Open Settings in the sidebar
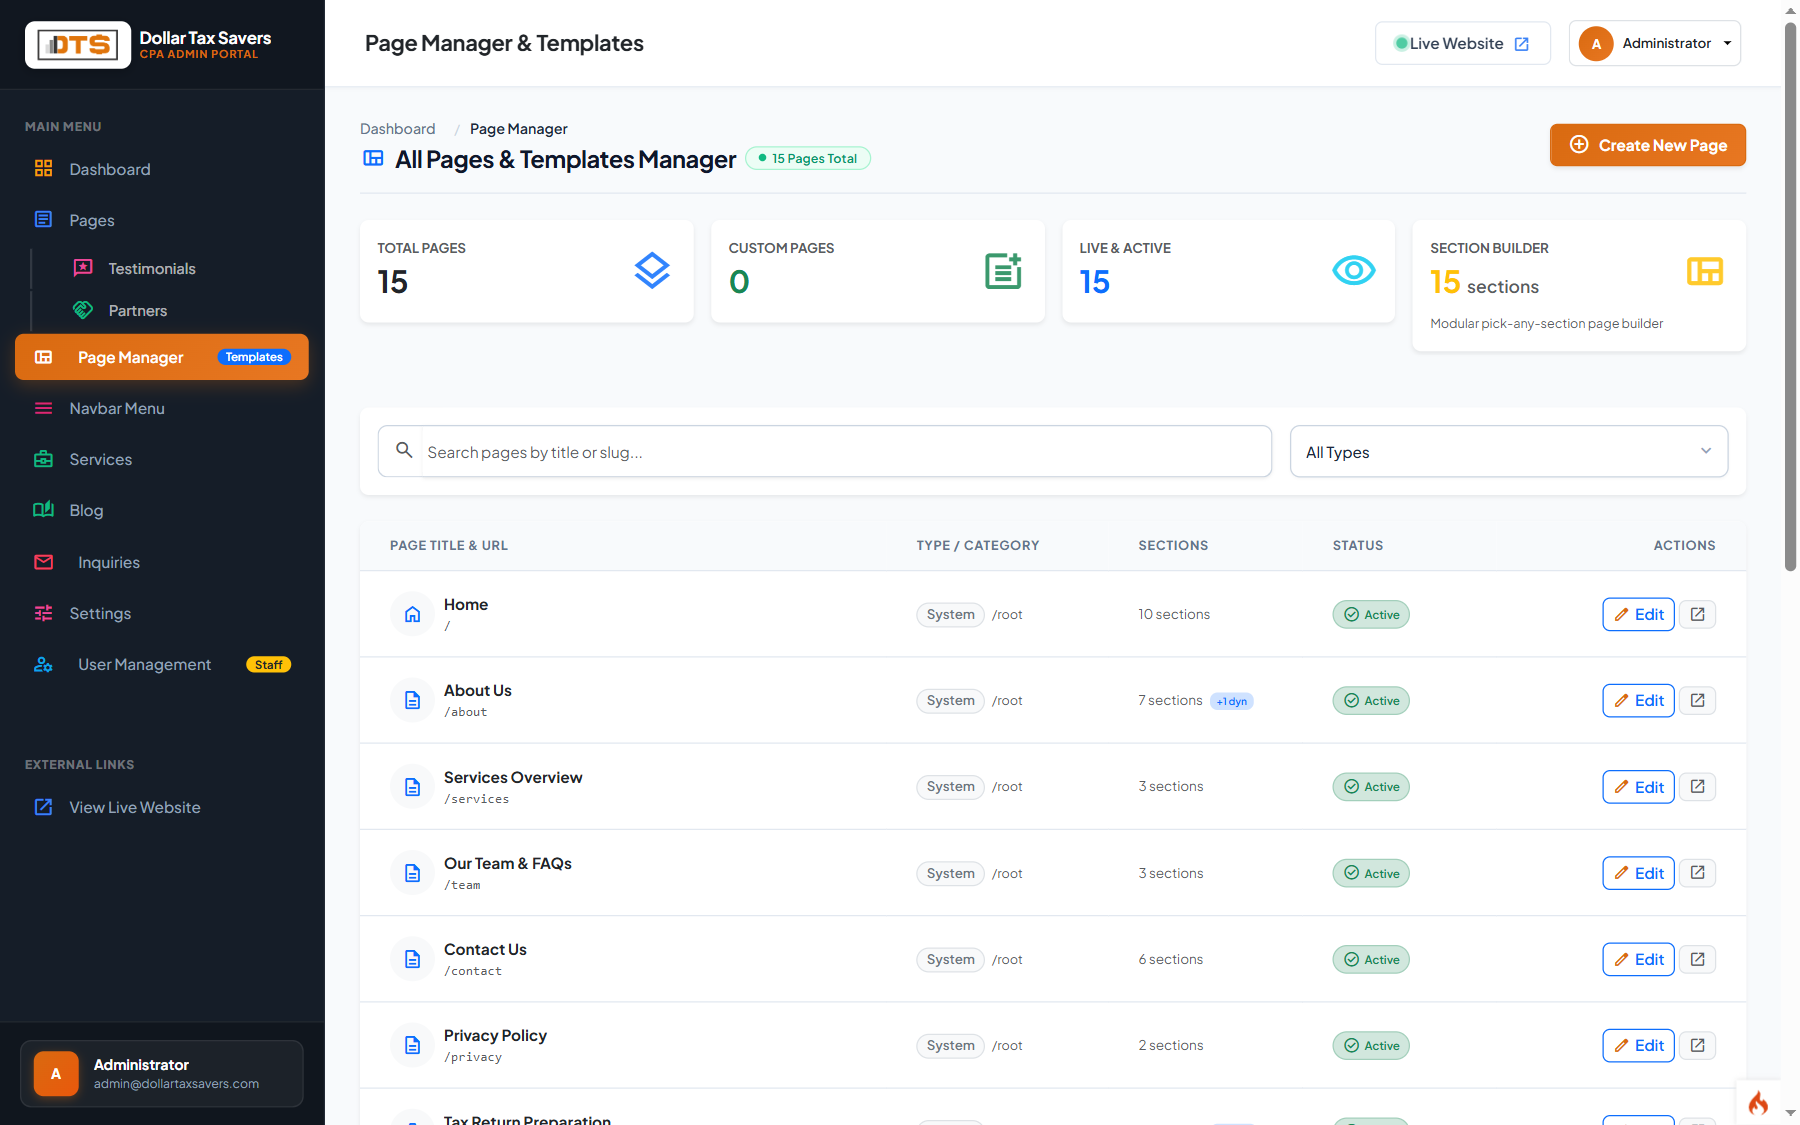1800x1125 pixels. [x=162, y=614]
